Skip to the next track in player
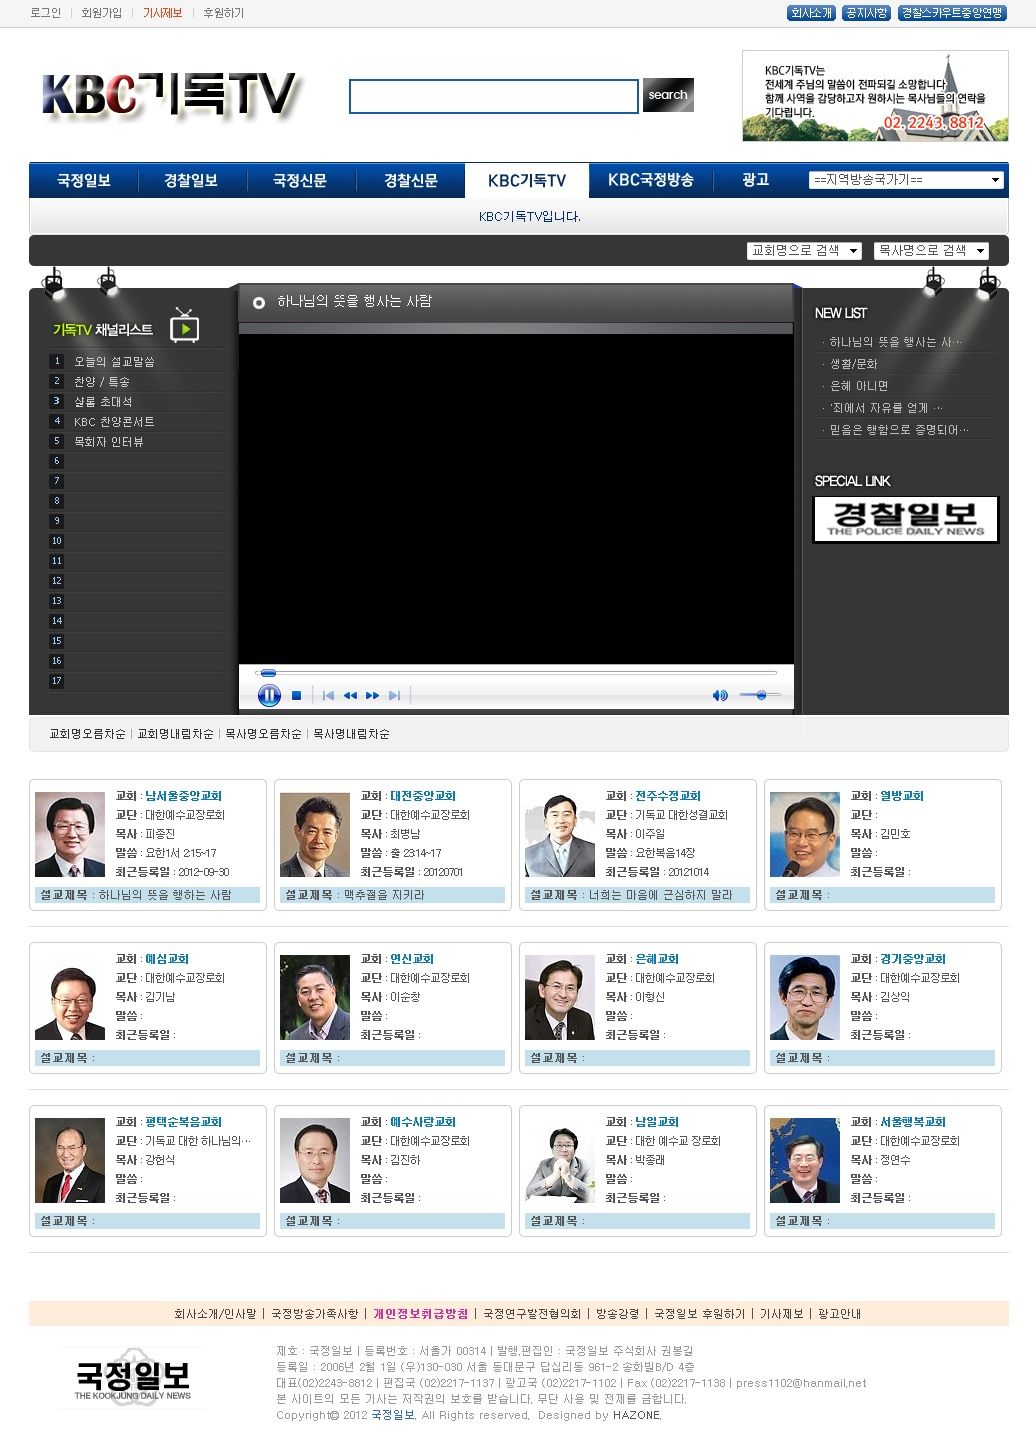 tap(394, 695)
